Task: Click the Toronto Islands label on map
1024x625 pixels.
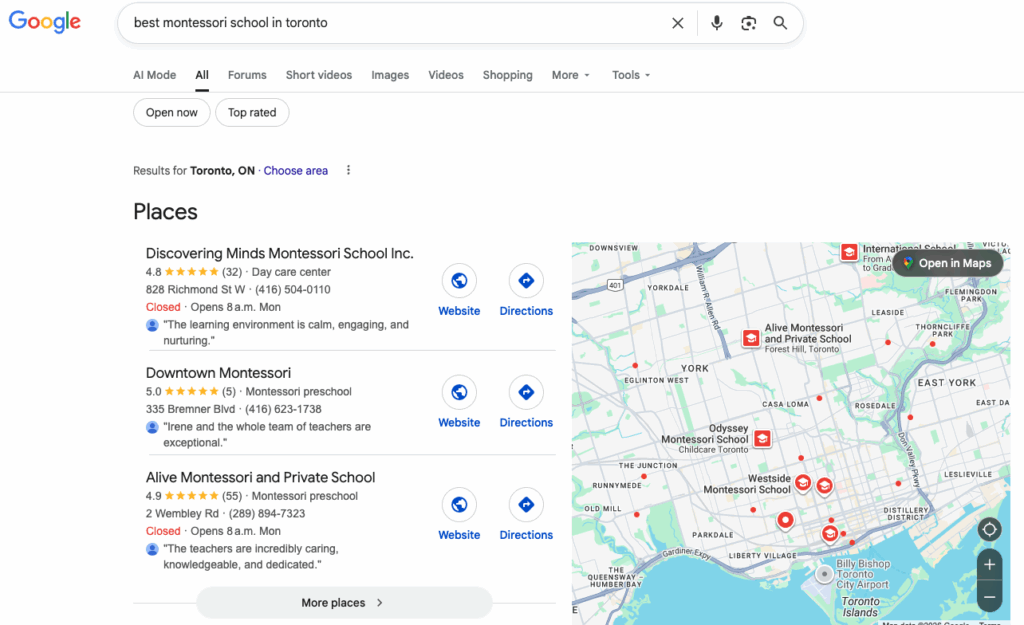Action: [x=860, y=607]
